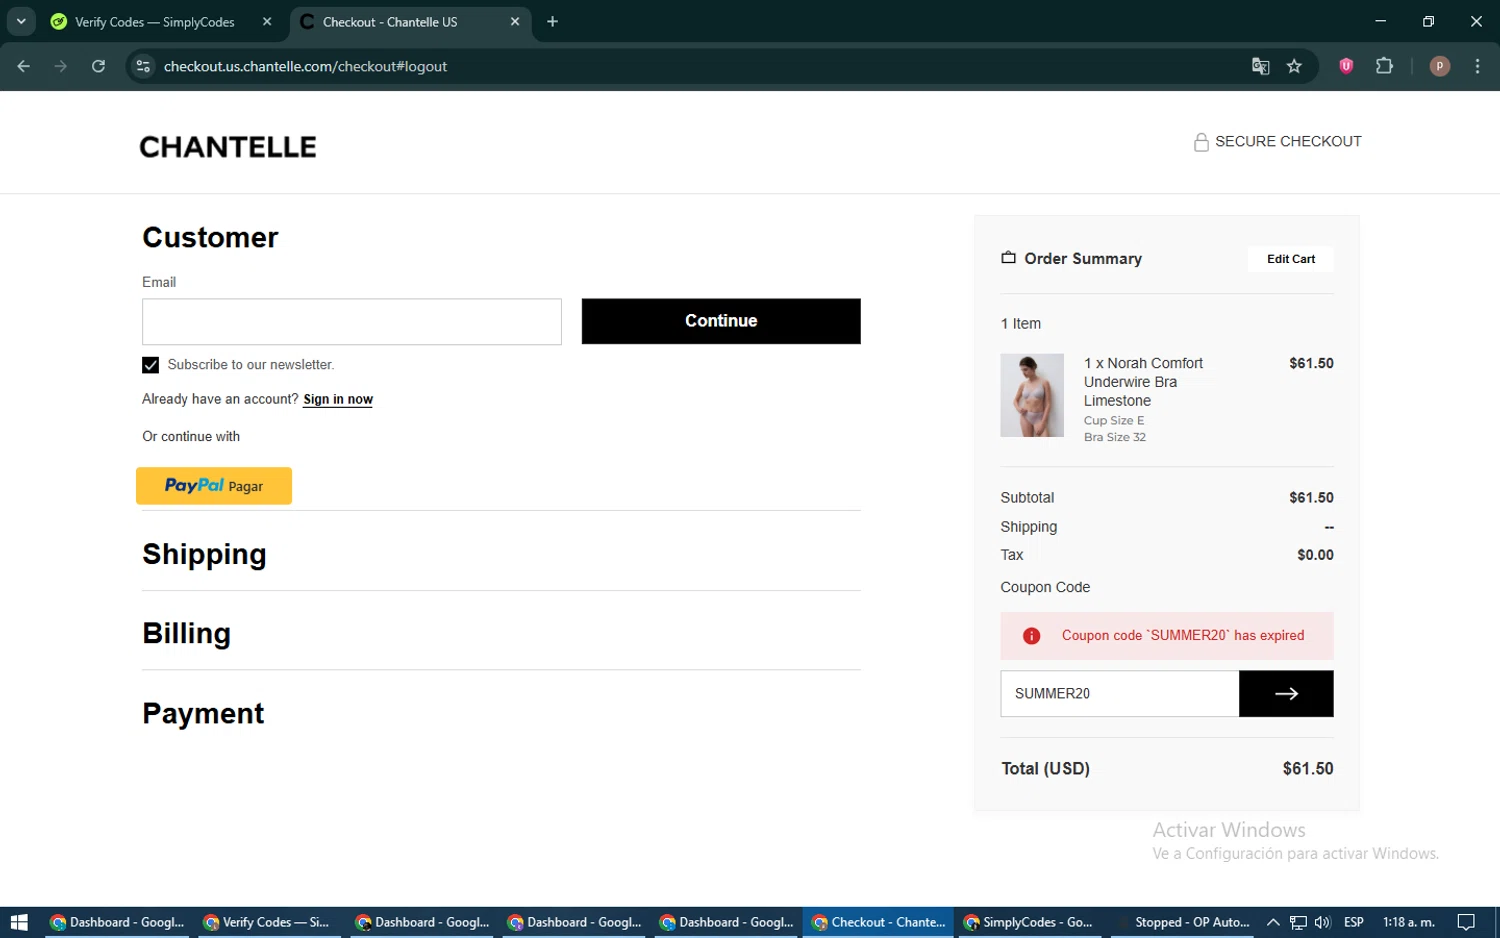Click the Coupon code SUMMER20 has expired message
Image resolution: width=1500 pixels, height=938 pixels.
tap(1183, 636)
